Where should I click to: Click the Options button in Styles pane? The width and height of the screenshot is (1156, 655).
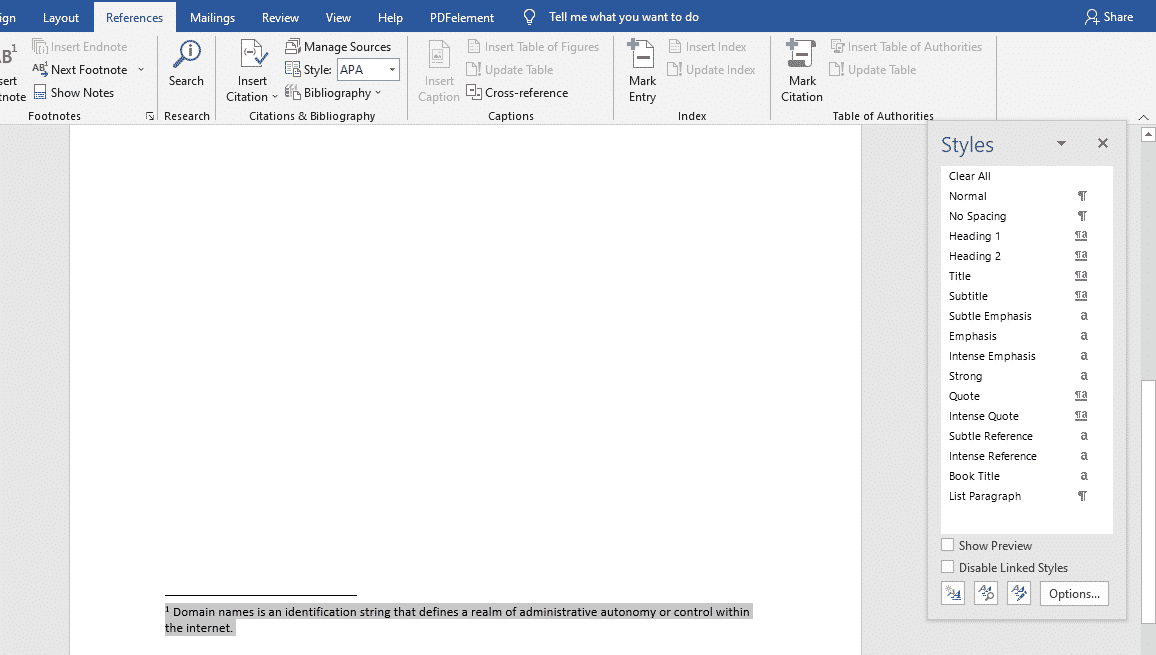pos(1073,592)
